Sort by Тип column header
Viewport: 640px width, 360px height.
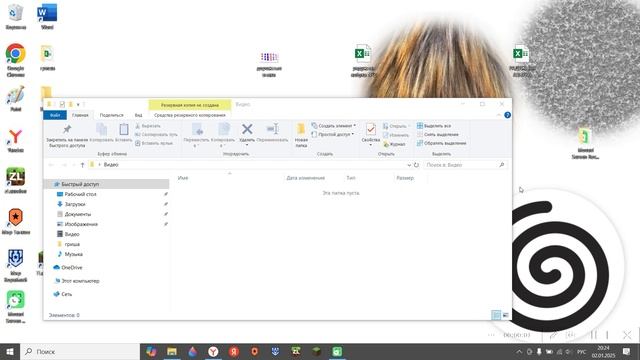click(351, 178)
